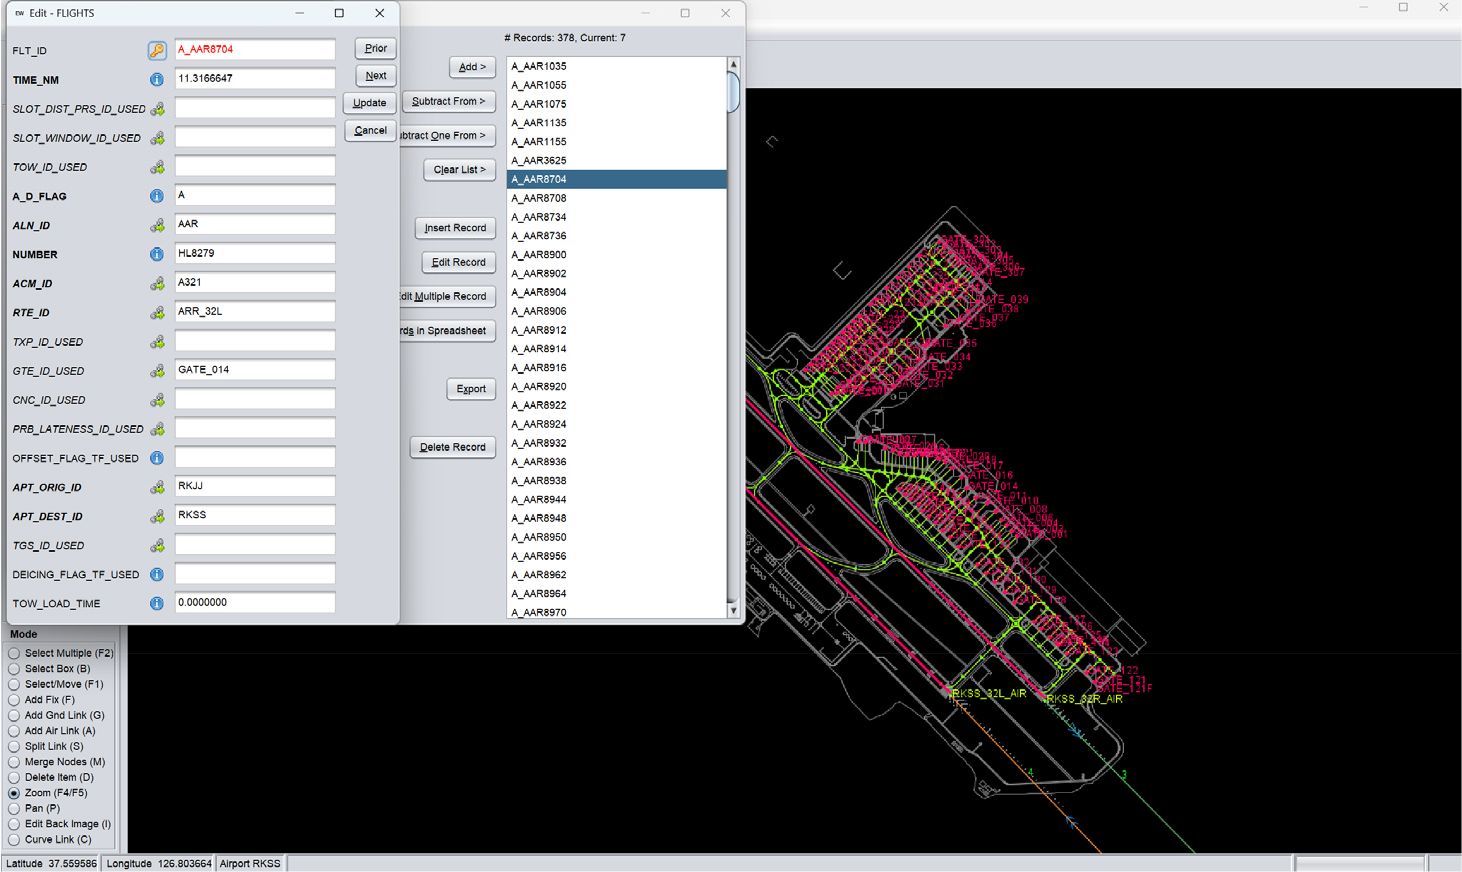Click in the GATE_014 input field
This screenshot has width=1462, height=872.
(255, 370)
